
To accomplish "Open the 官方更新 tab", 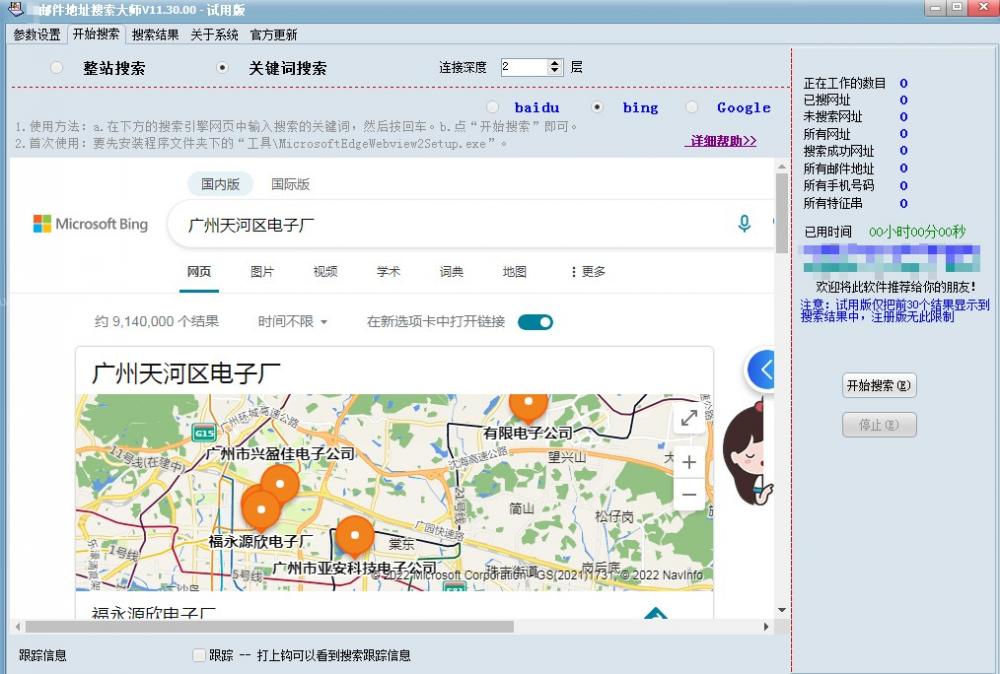I will click(x=274, y=34).
